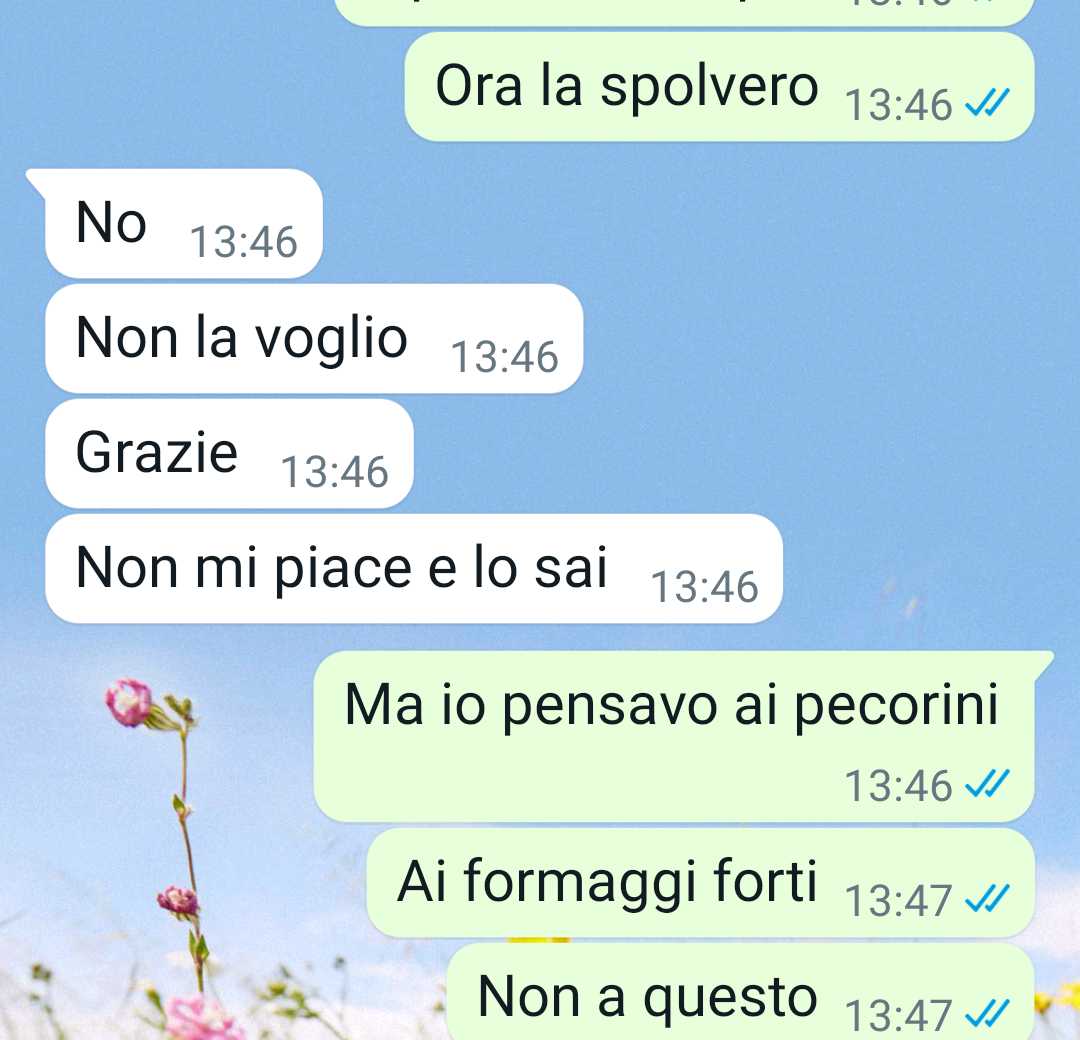This screenshot has height=1040, width=1080.
Task: Click the 13:47 time on 'Ai formaggi forti'
Action: (899, 900)
